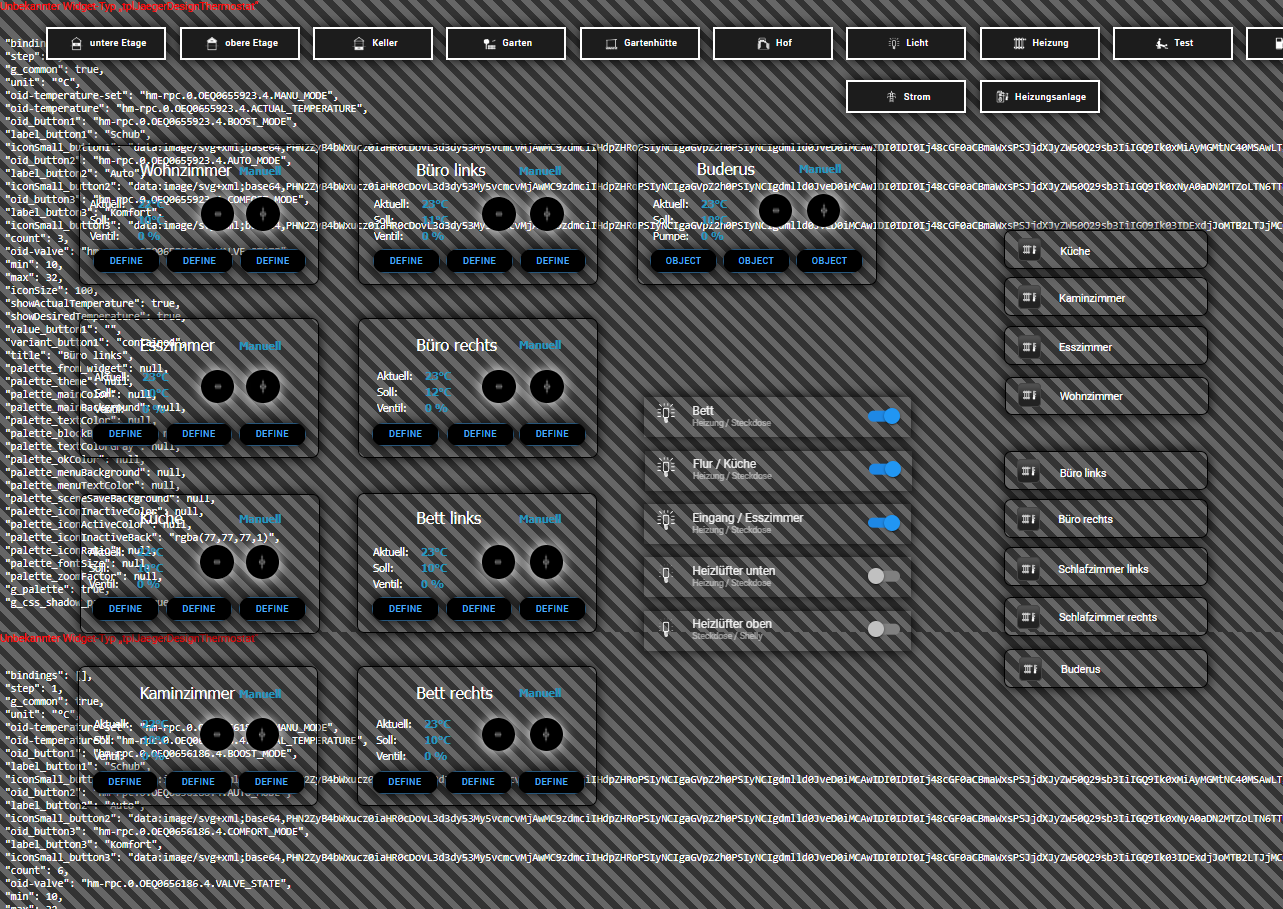This screenshot has height=909, width=1283.
Task: Click the Garten plant icon
Action: (x=489, y=44)
